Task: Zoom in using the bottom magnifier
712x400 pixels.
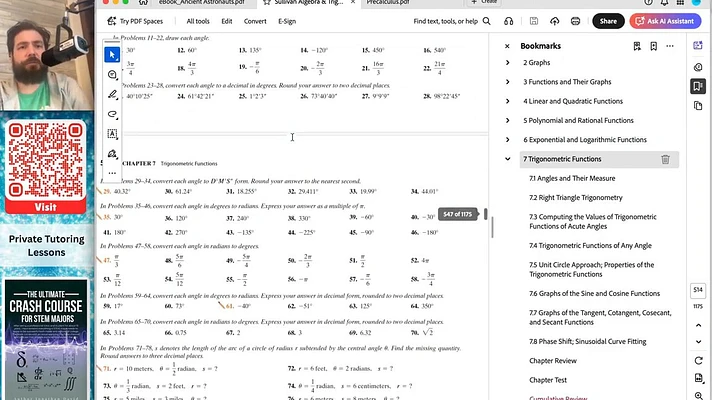Action: pyautogui.click(x=698, y=396)
